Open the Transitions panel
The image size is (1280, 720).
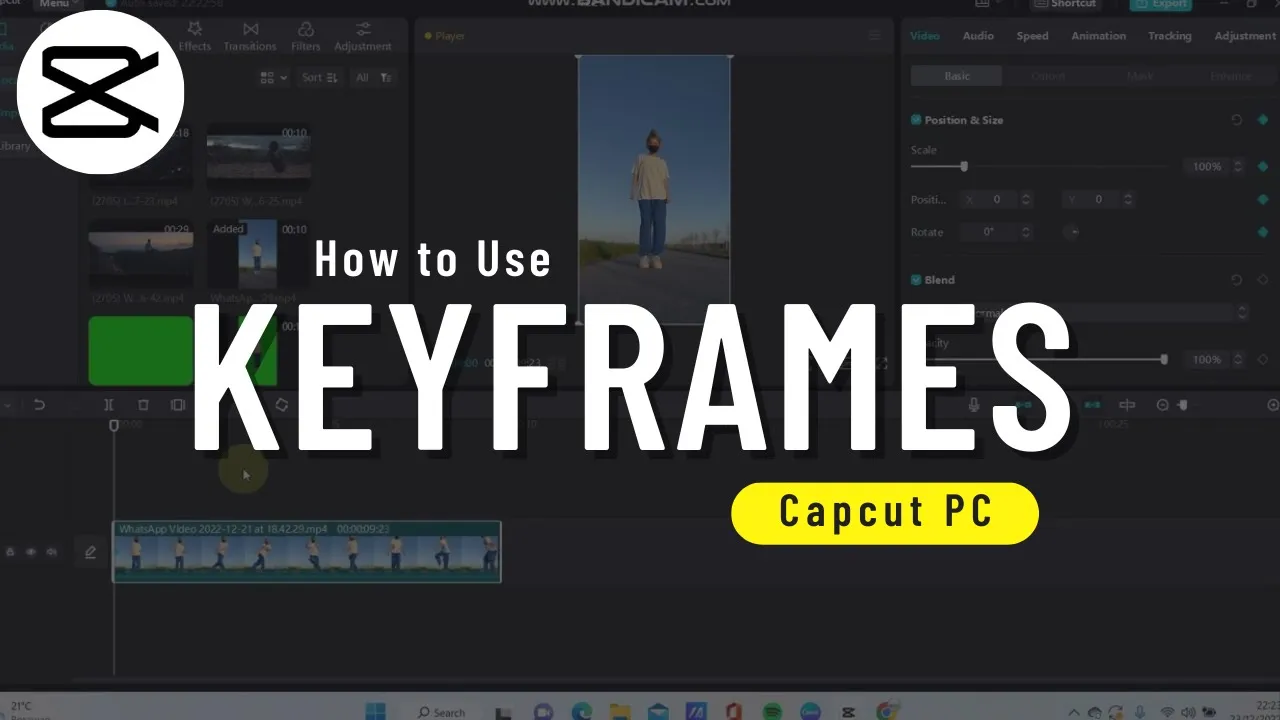coord(250,36)
